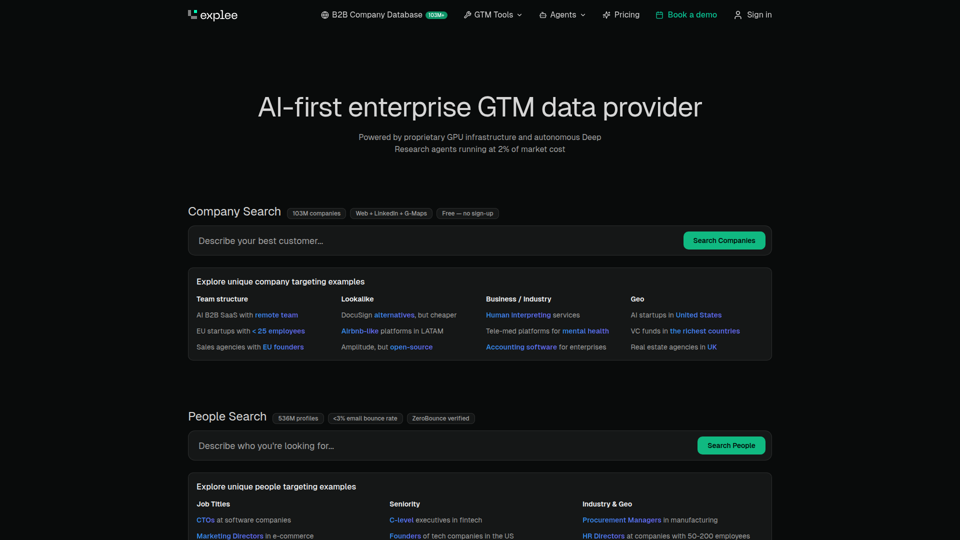Open the GTM Tools menu
The image size is (960, 540).
click(x=493, y=15)
